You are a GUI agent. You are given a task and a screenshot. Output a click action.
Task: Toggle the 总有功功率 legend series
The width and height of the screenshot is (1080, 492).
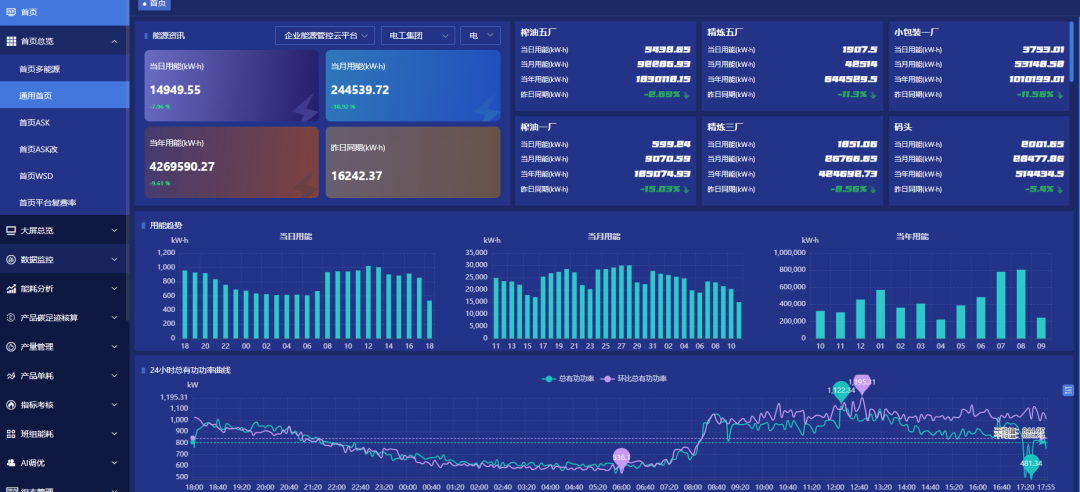click(569, 378)
